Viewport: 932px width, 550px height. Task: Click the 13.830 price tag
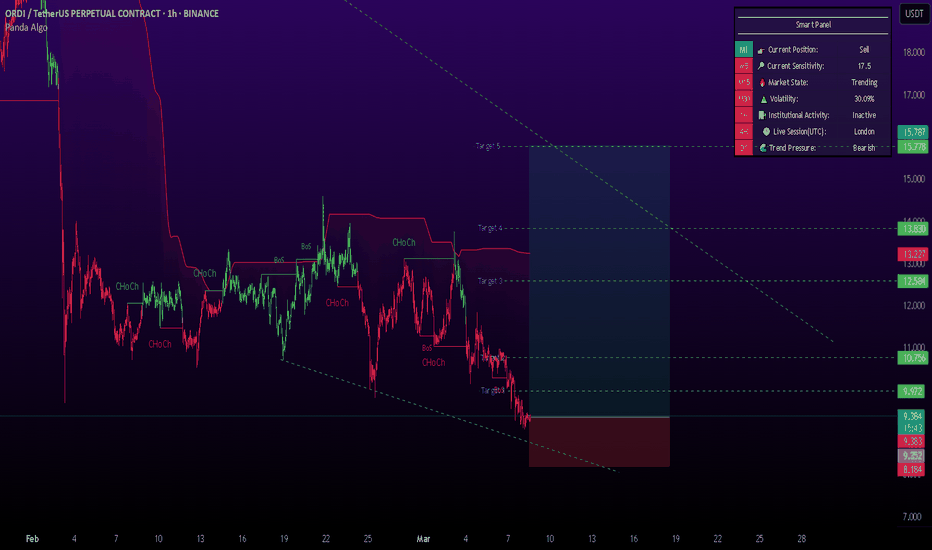pyautogui.click(x=912, y=228)
